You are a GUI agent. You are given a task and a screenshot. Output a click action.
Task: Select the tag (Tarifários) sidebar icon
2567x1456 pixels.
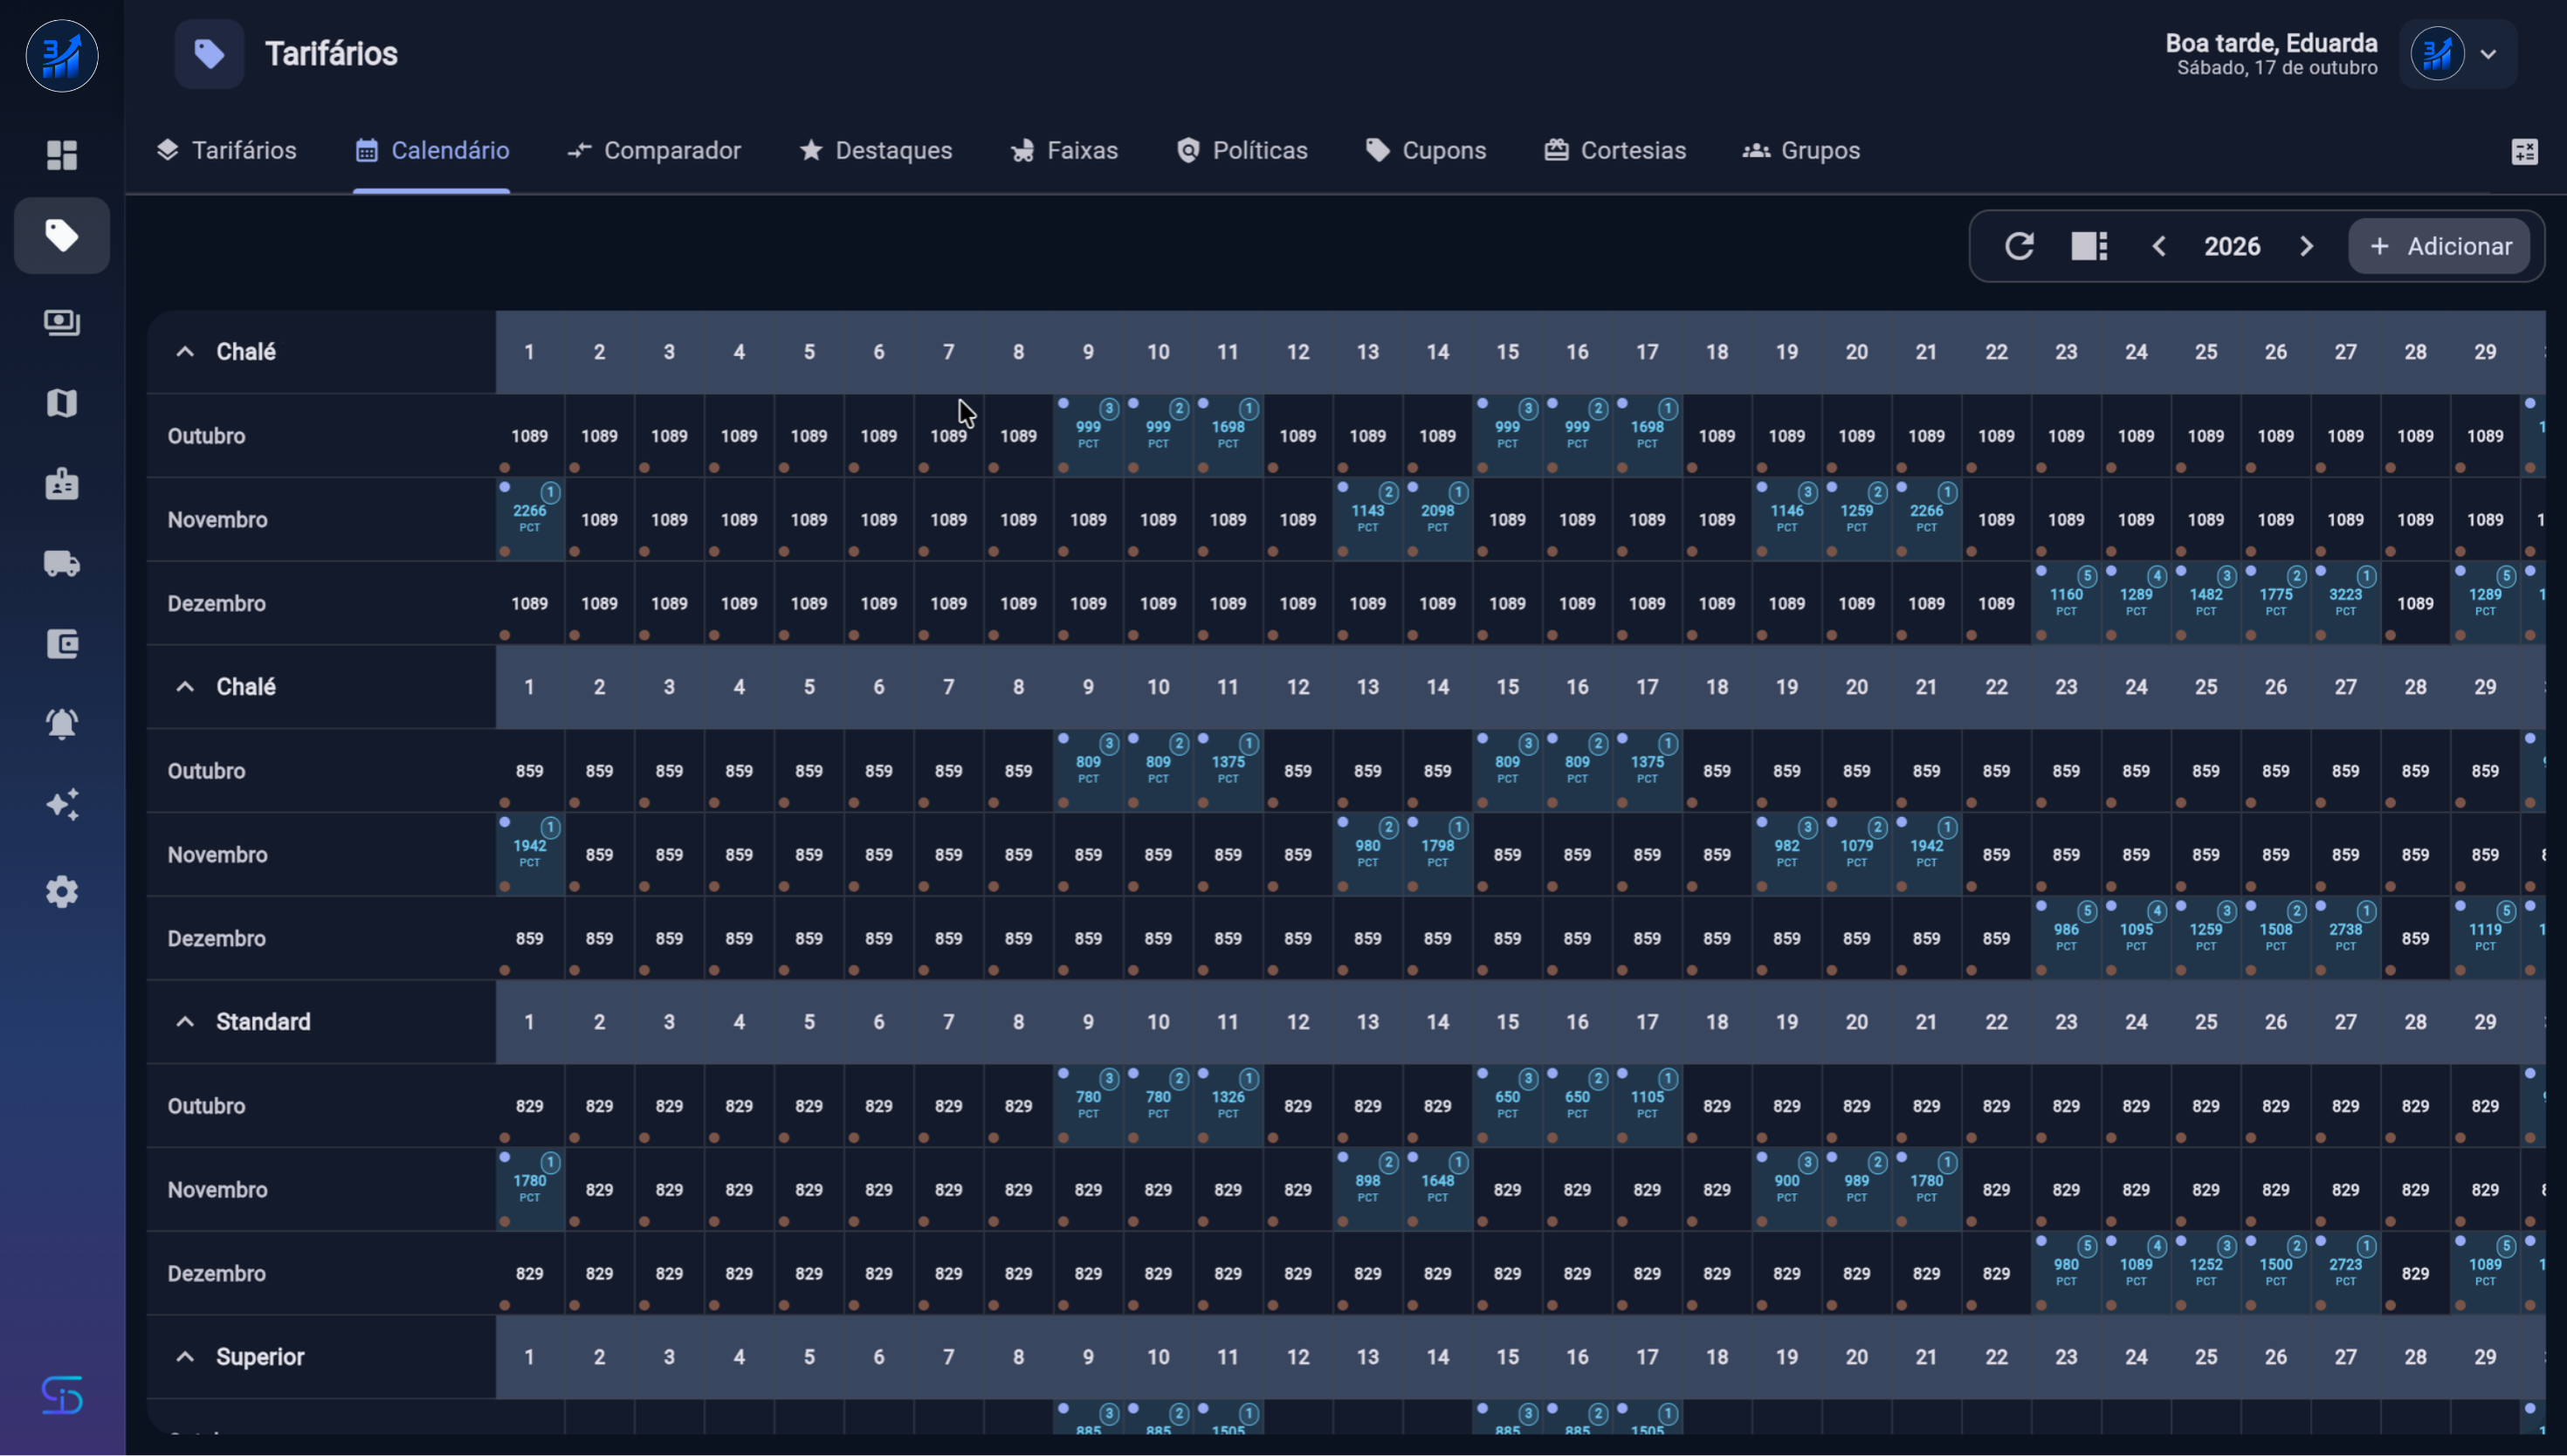(62, 236)
